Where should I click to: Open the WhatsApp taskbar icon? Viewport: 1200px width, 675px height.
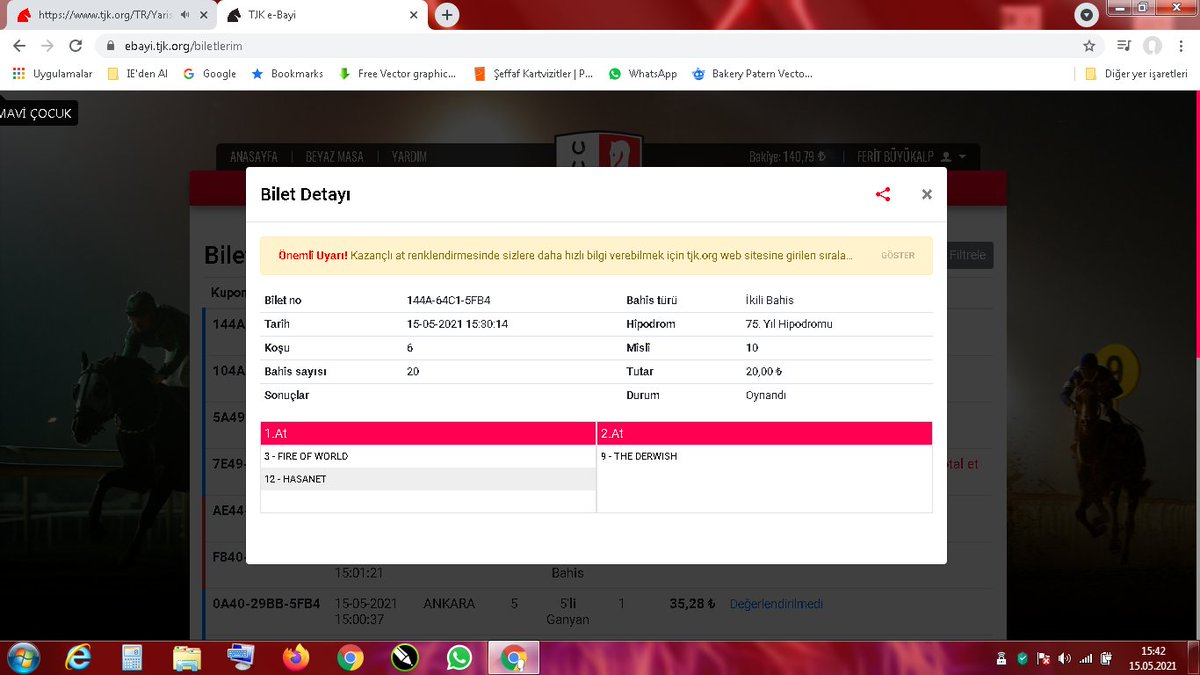pyautogui.click(x=459, y=658)
